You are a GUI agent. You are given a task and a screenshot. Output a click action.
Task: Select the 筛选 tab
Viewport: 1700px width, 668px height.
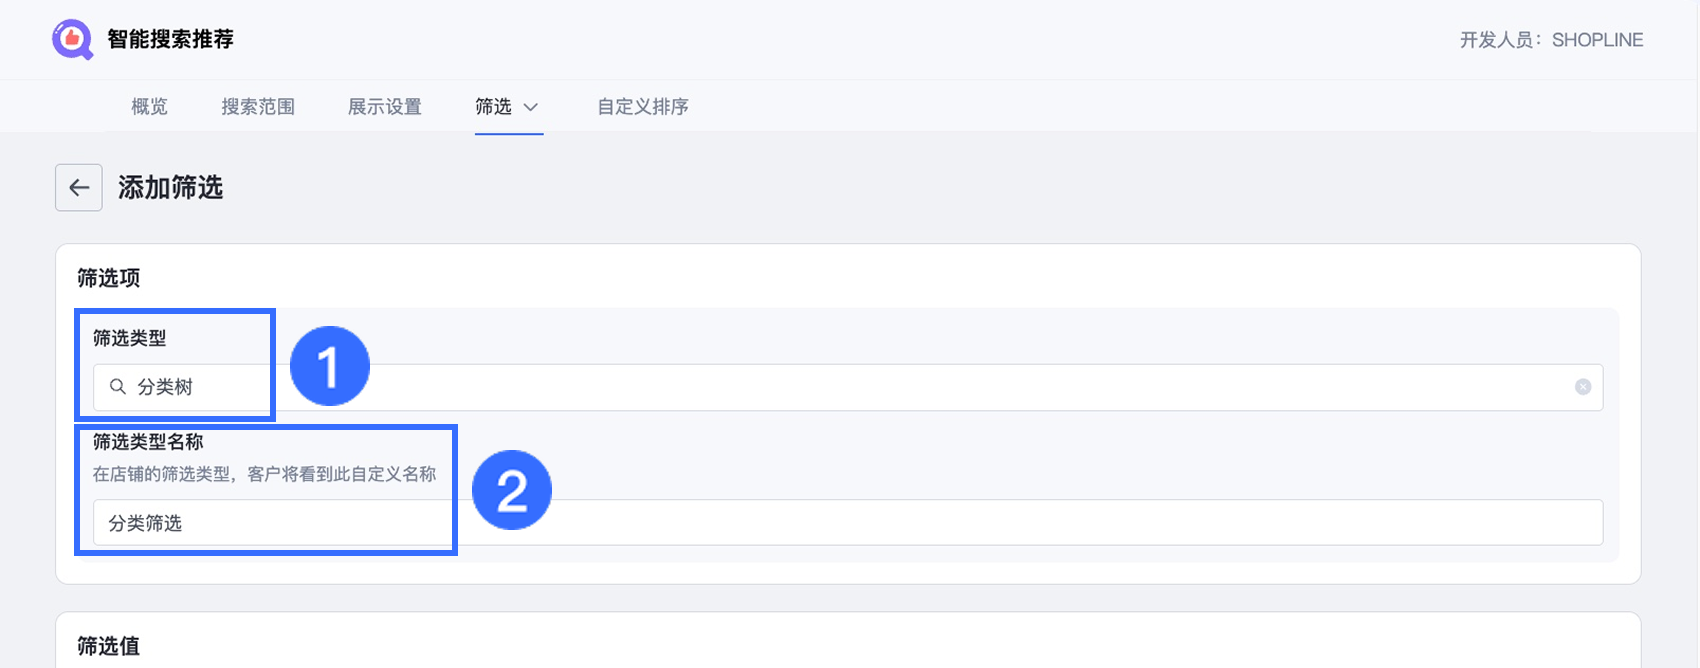coord(493,107)
